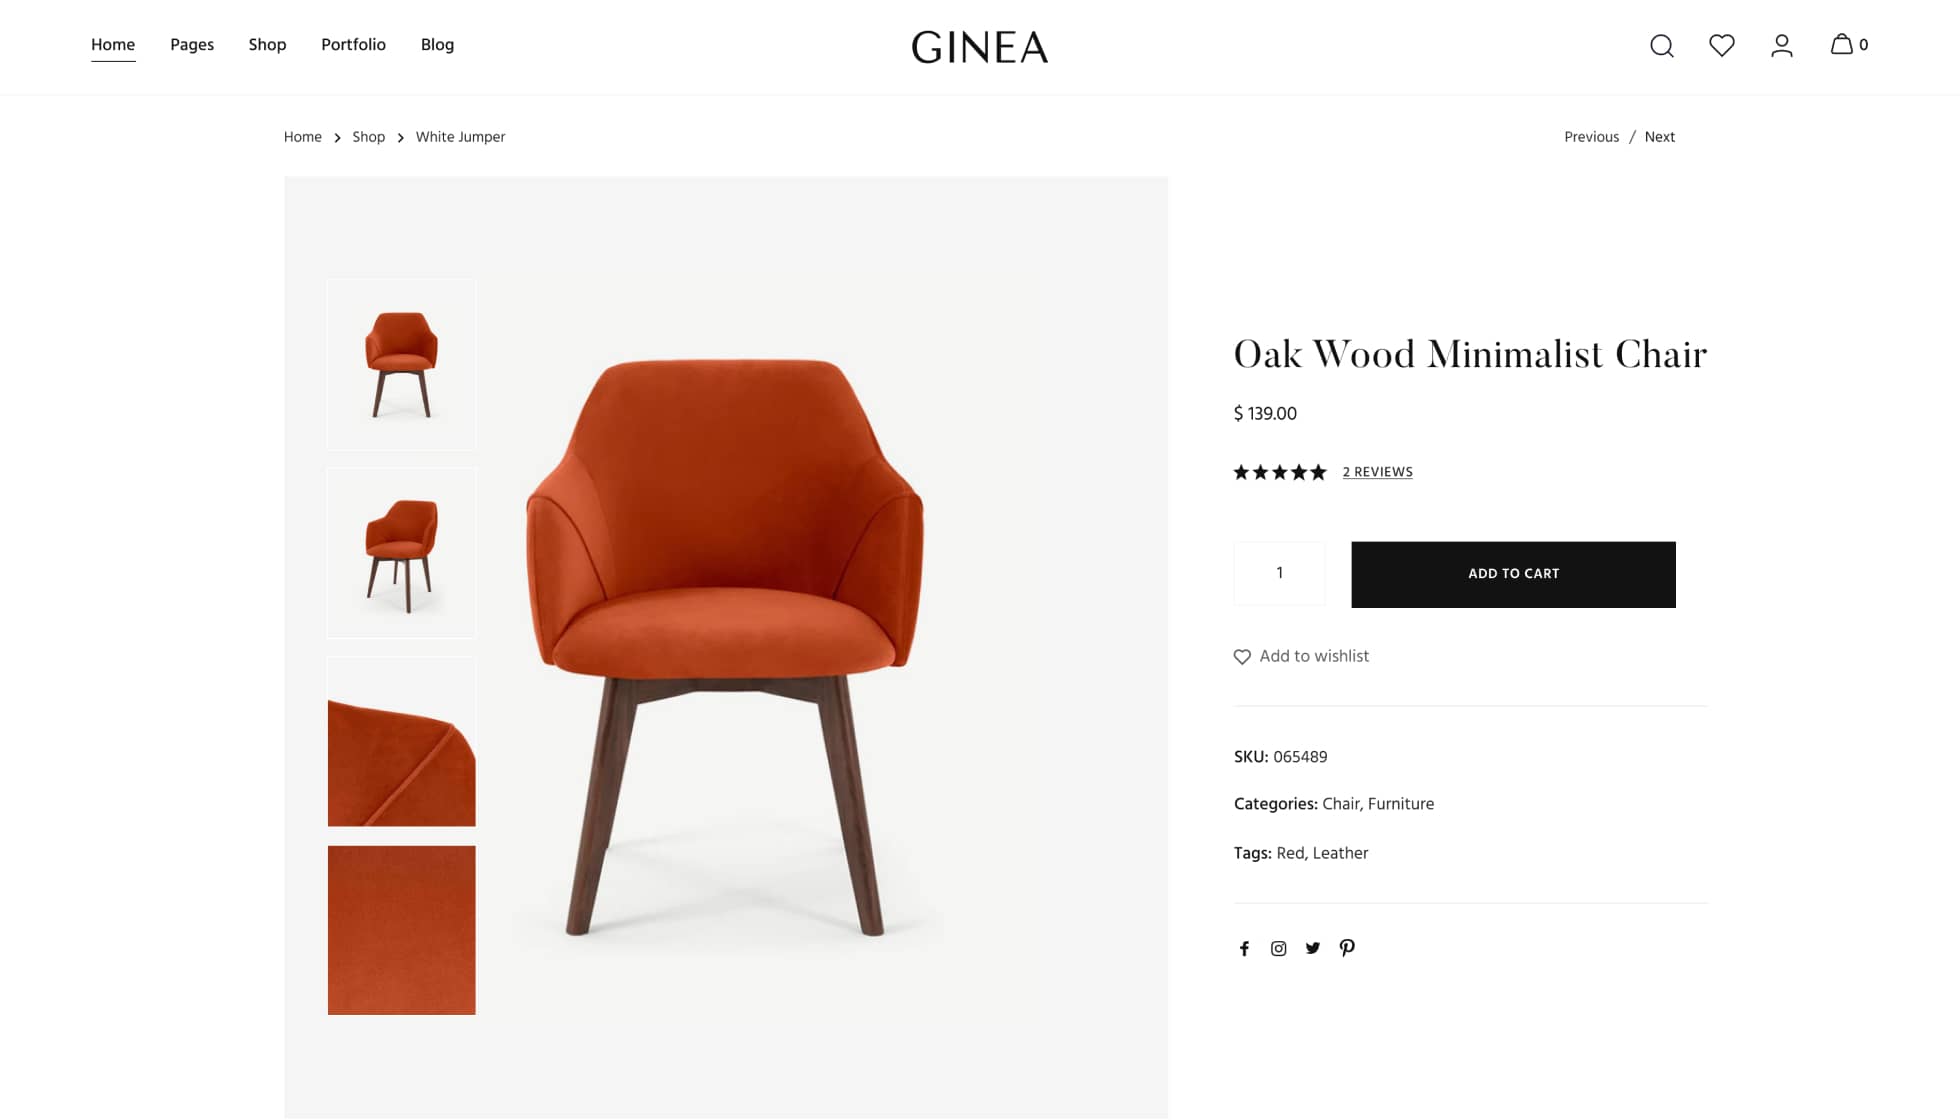
Task: Go to the Next product link
Action: tap(1659, 137)
